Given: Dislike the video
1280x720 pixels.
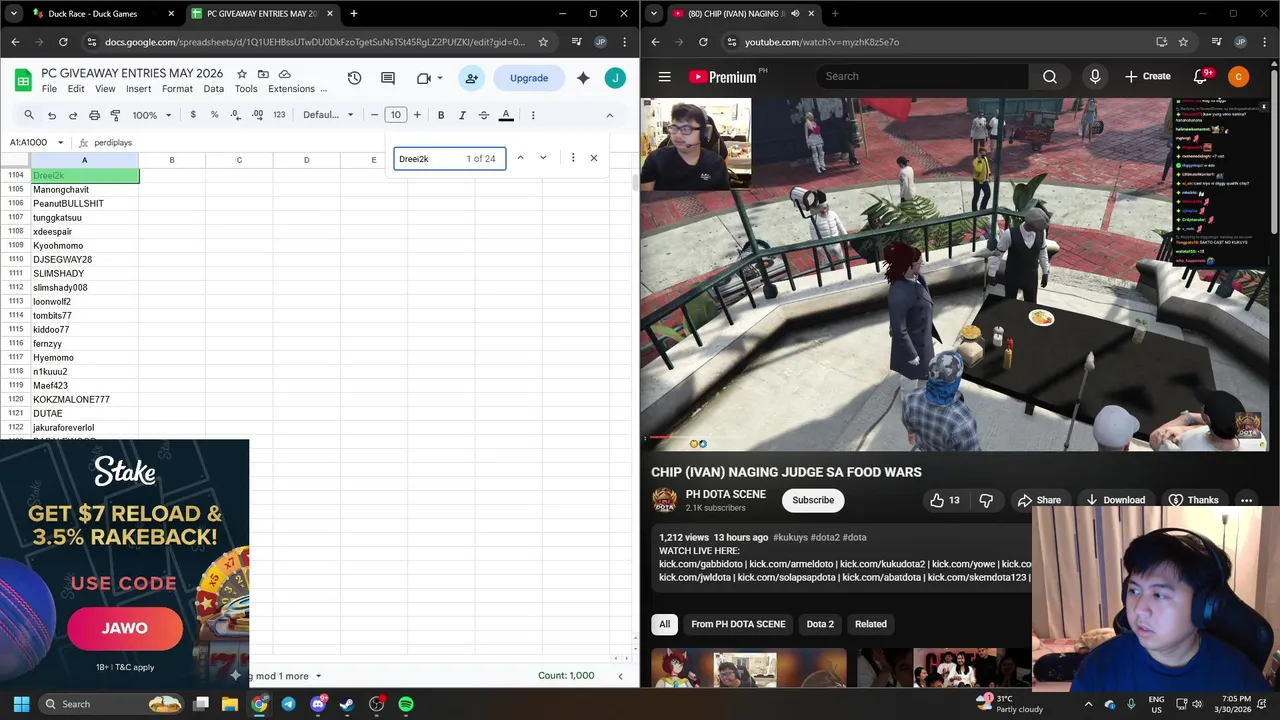Looking at the screenshot, I should point(986,500).
